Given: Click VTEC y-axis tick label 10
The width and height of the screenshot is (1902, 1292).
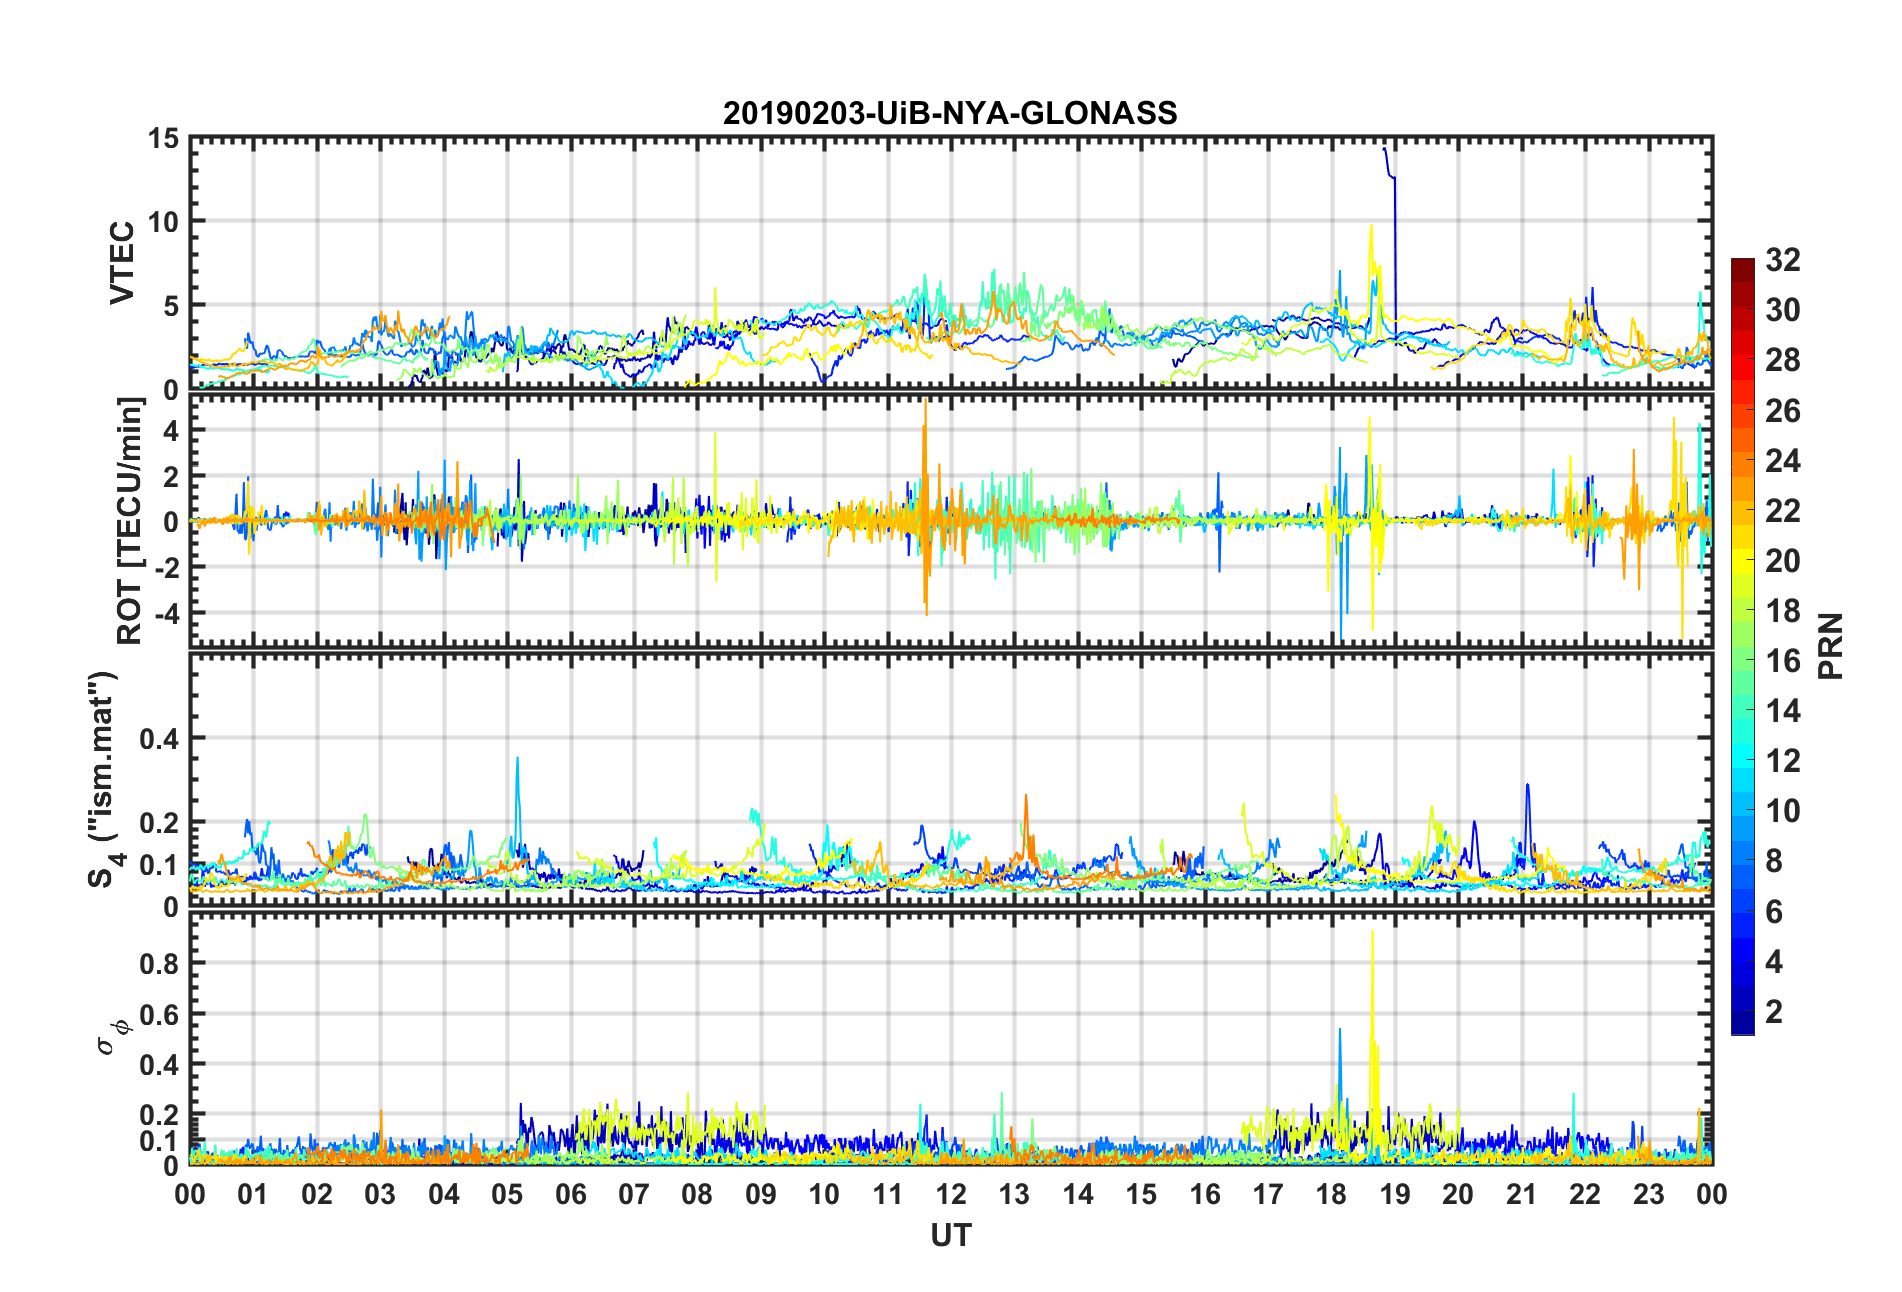Looking at the screenshot, I should (x=163, y=222).
